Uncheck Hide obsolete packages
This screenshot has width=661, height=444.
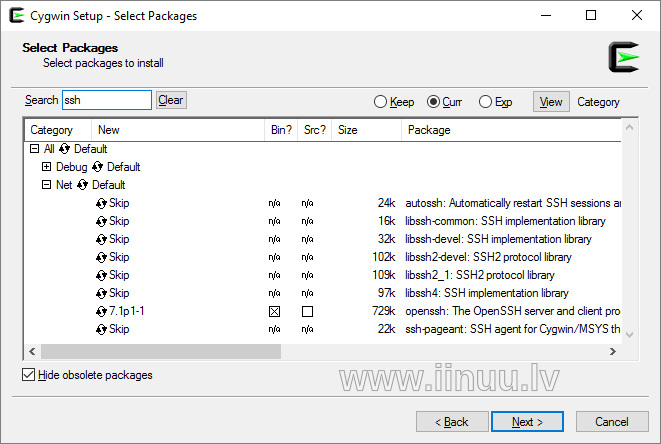click(x=28, y=374)
